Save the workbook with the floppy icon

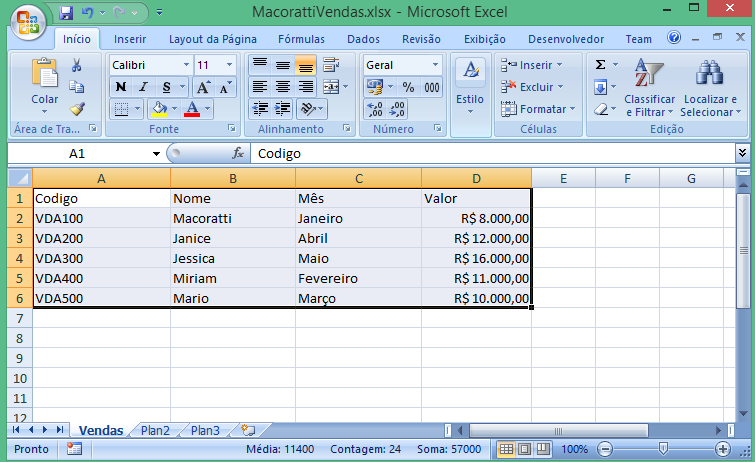point(65,13)
